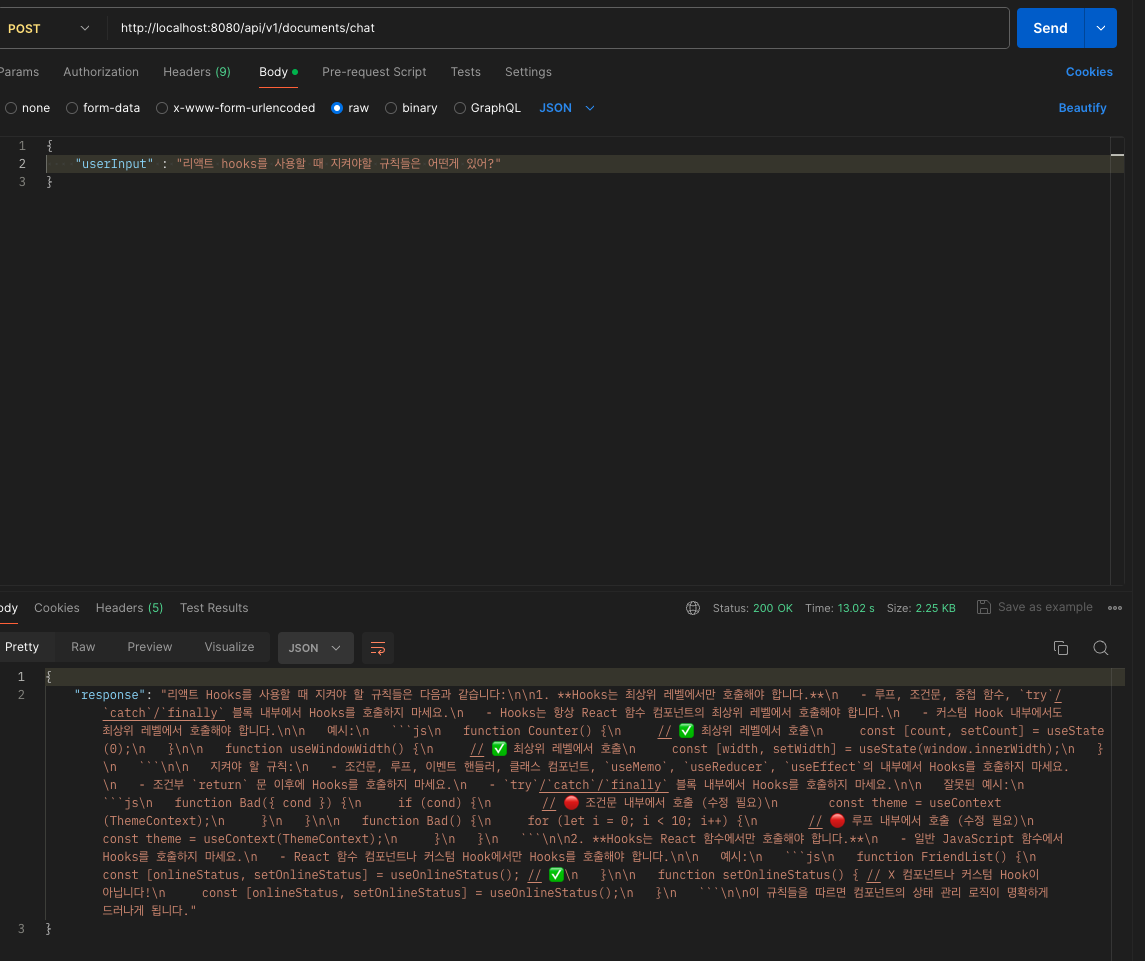This screenshot has height=961, width=1145.
Task: Click the response size 2.25 KB
Action: click(x=936, y=608)
